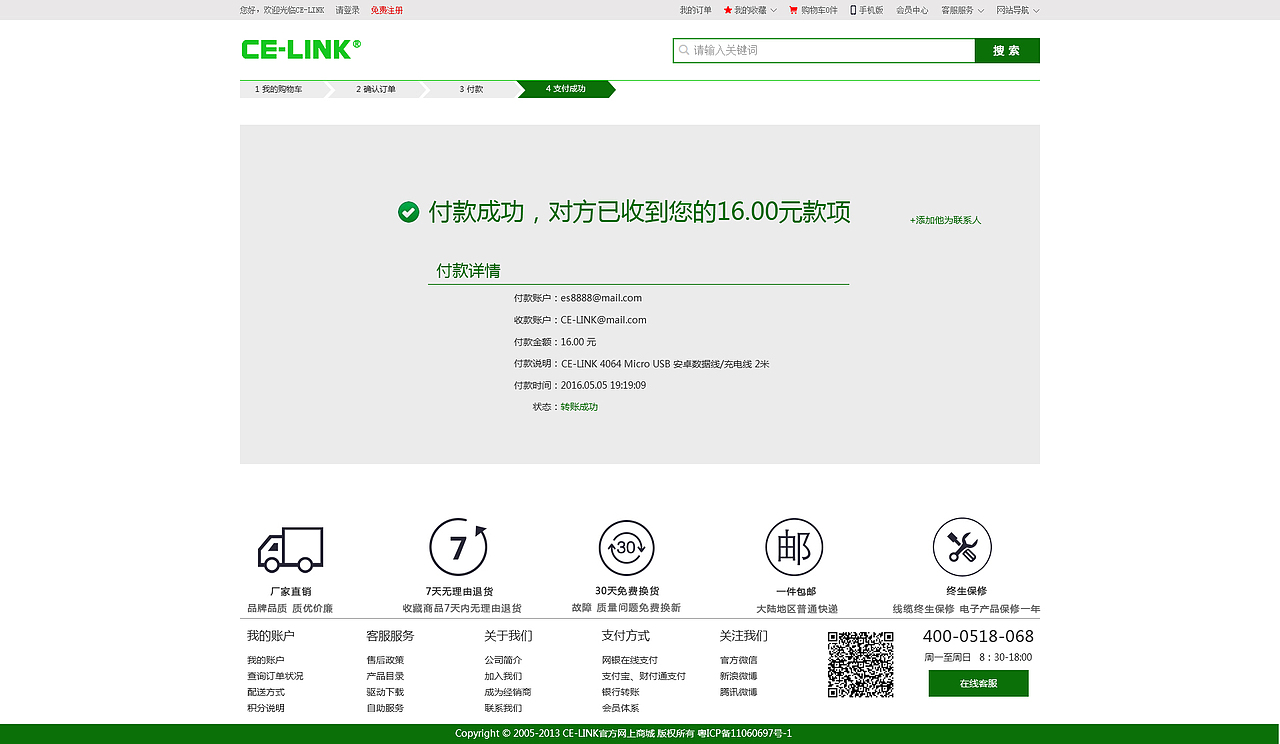Click the green payment success checkmark icon

(408, 212)
